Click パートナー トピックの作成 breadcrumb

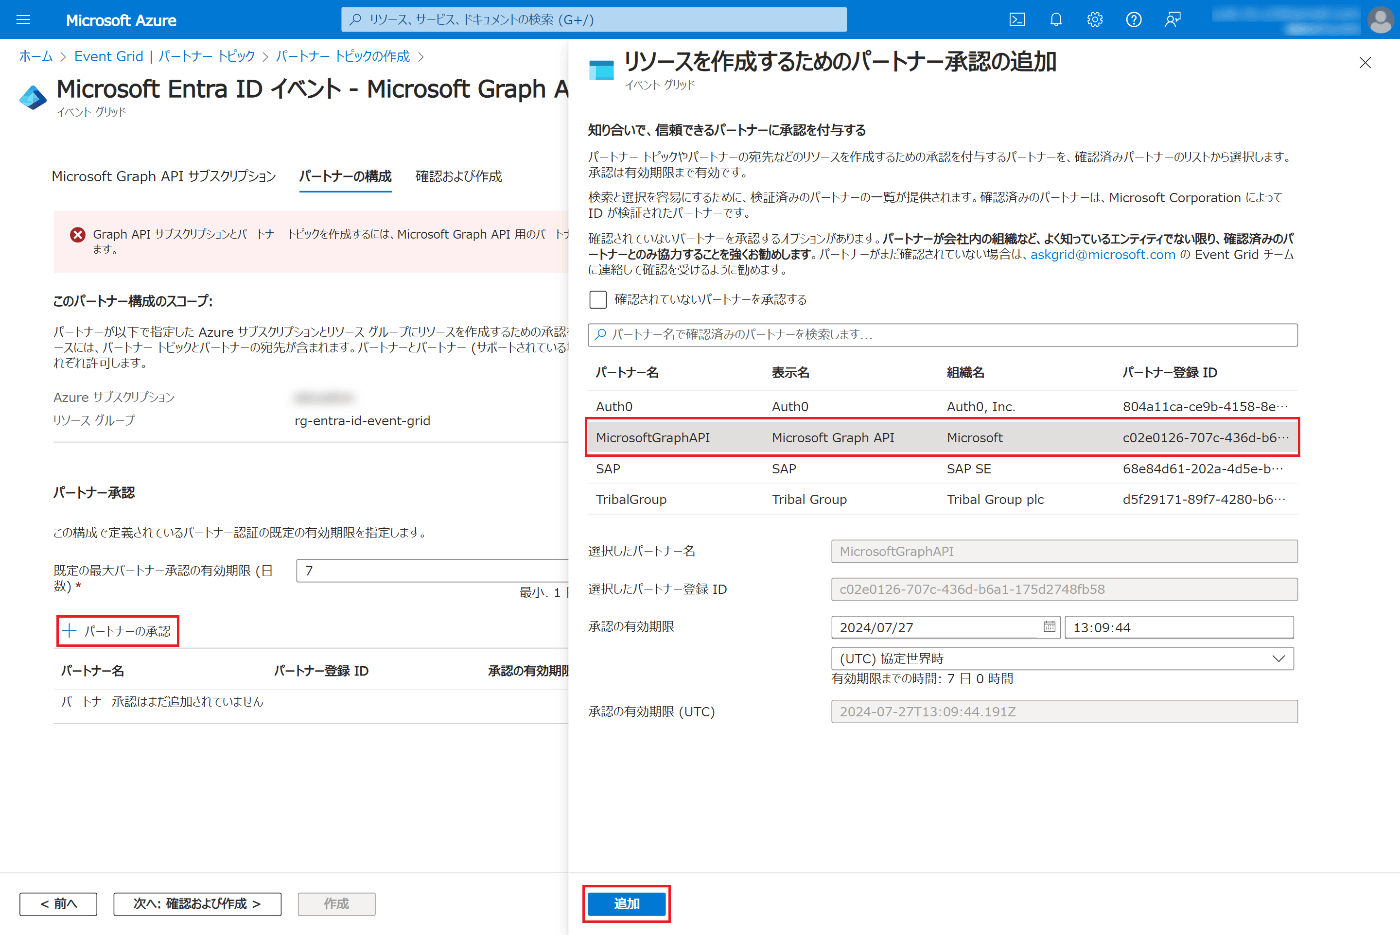pos(343,56)
